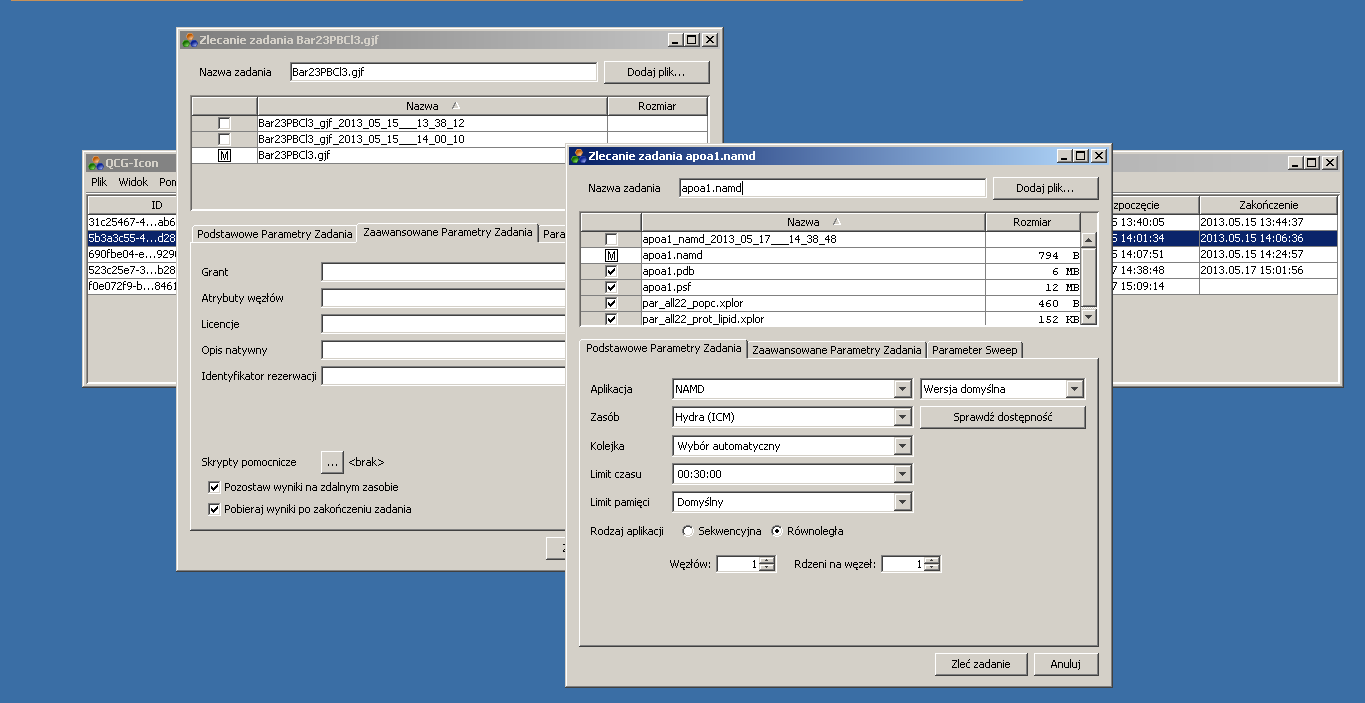Decrease the 'Rdzeni na węzeł' spinner value
The image size is (1365, 703).
932,568
